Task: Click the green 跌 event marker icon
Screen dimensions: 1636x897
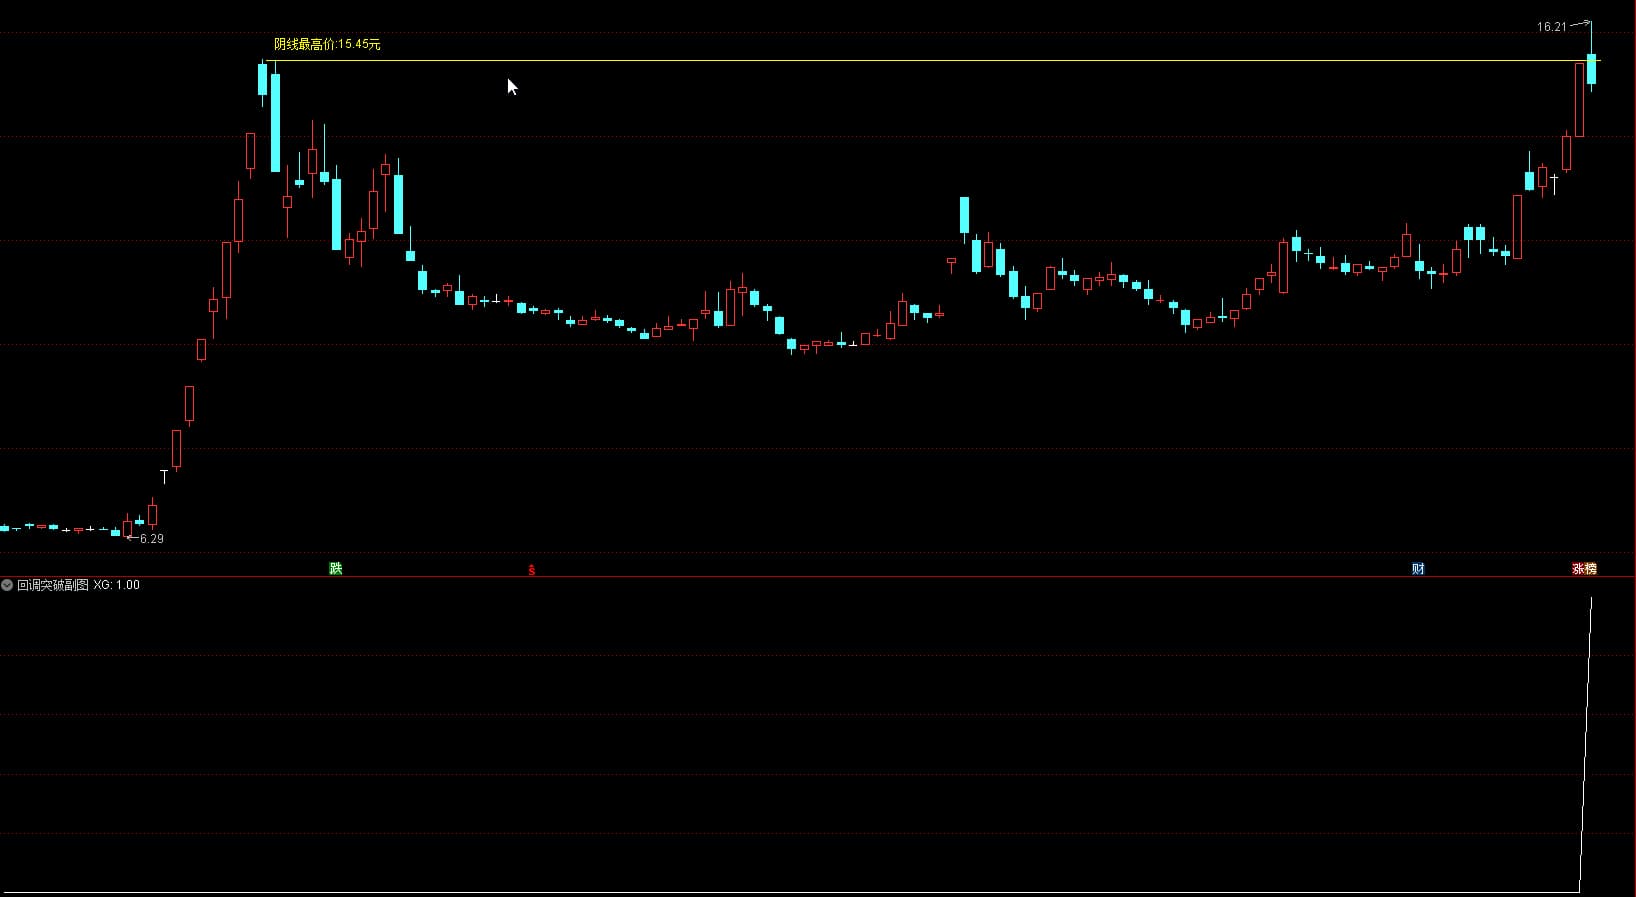Action: tap(336, 569)
